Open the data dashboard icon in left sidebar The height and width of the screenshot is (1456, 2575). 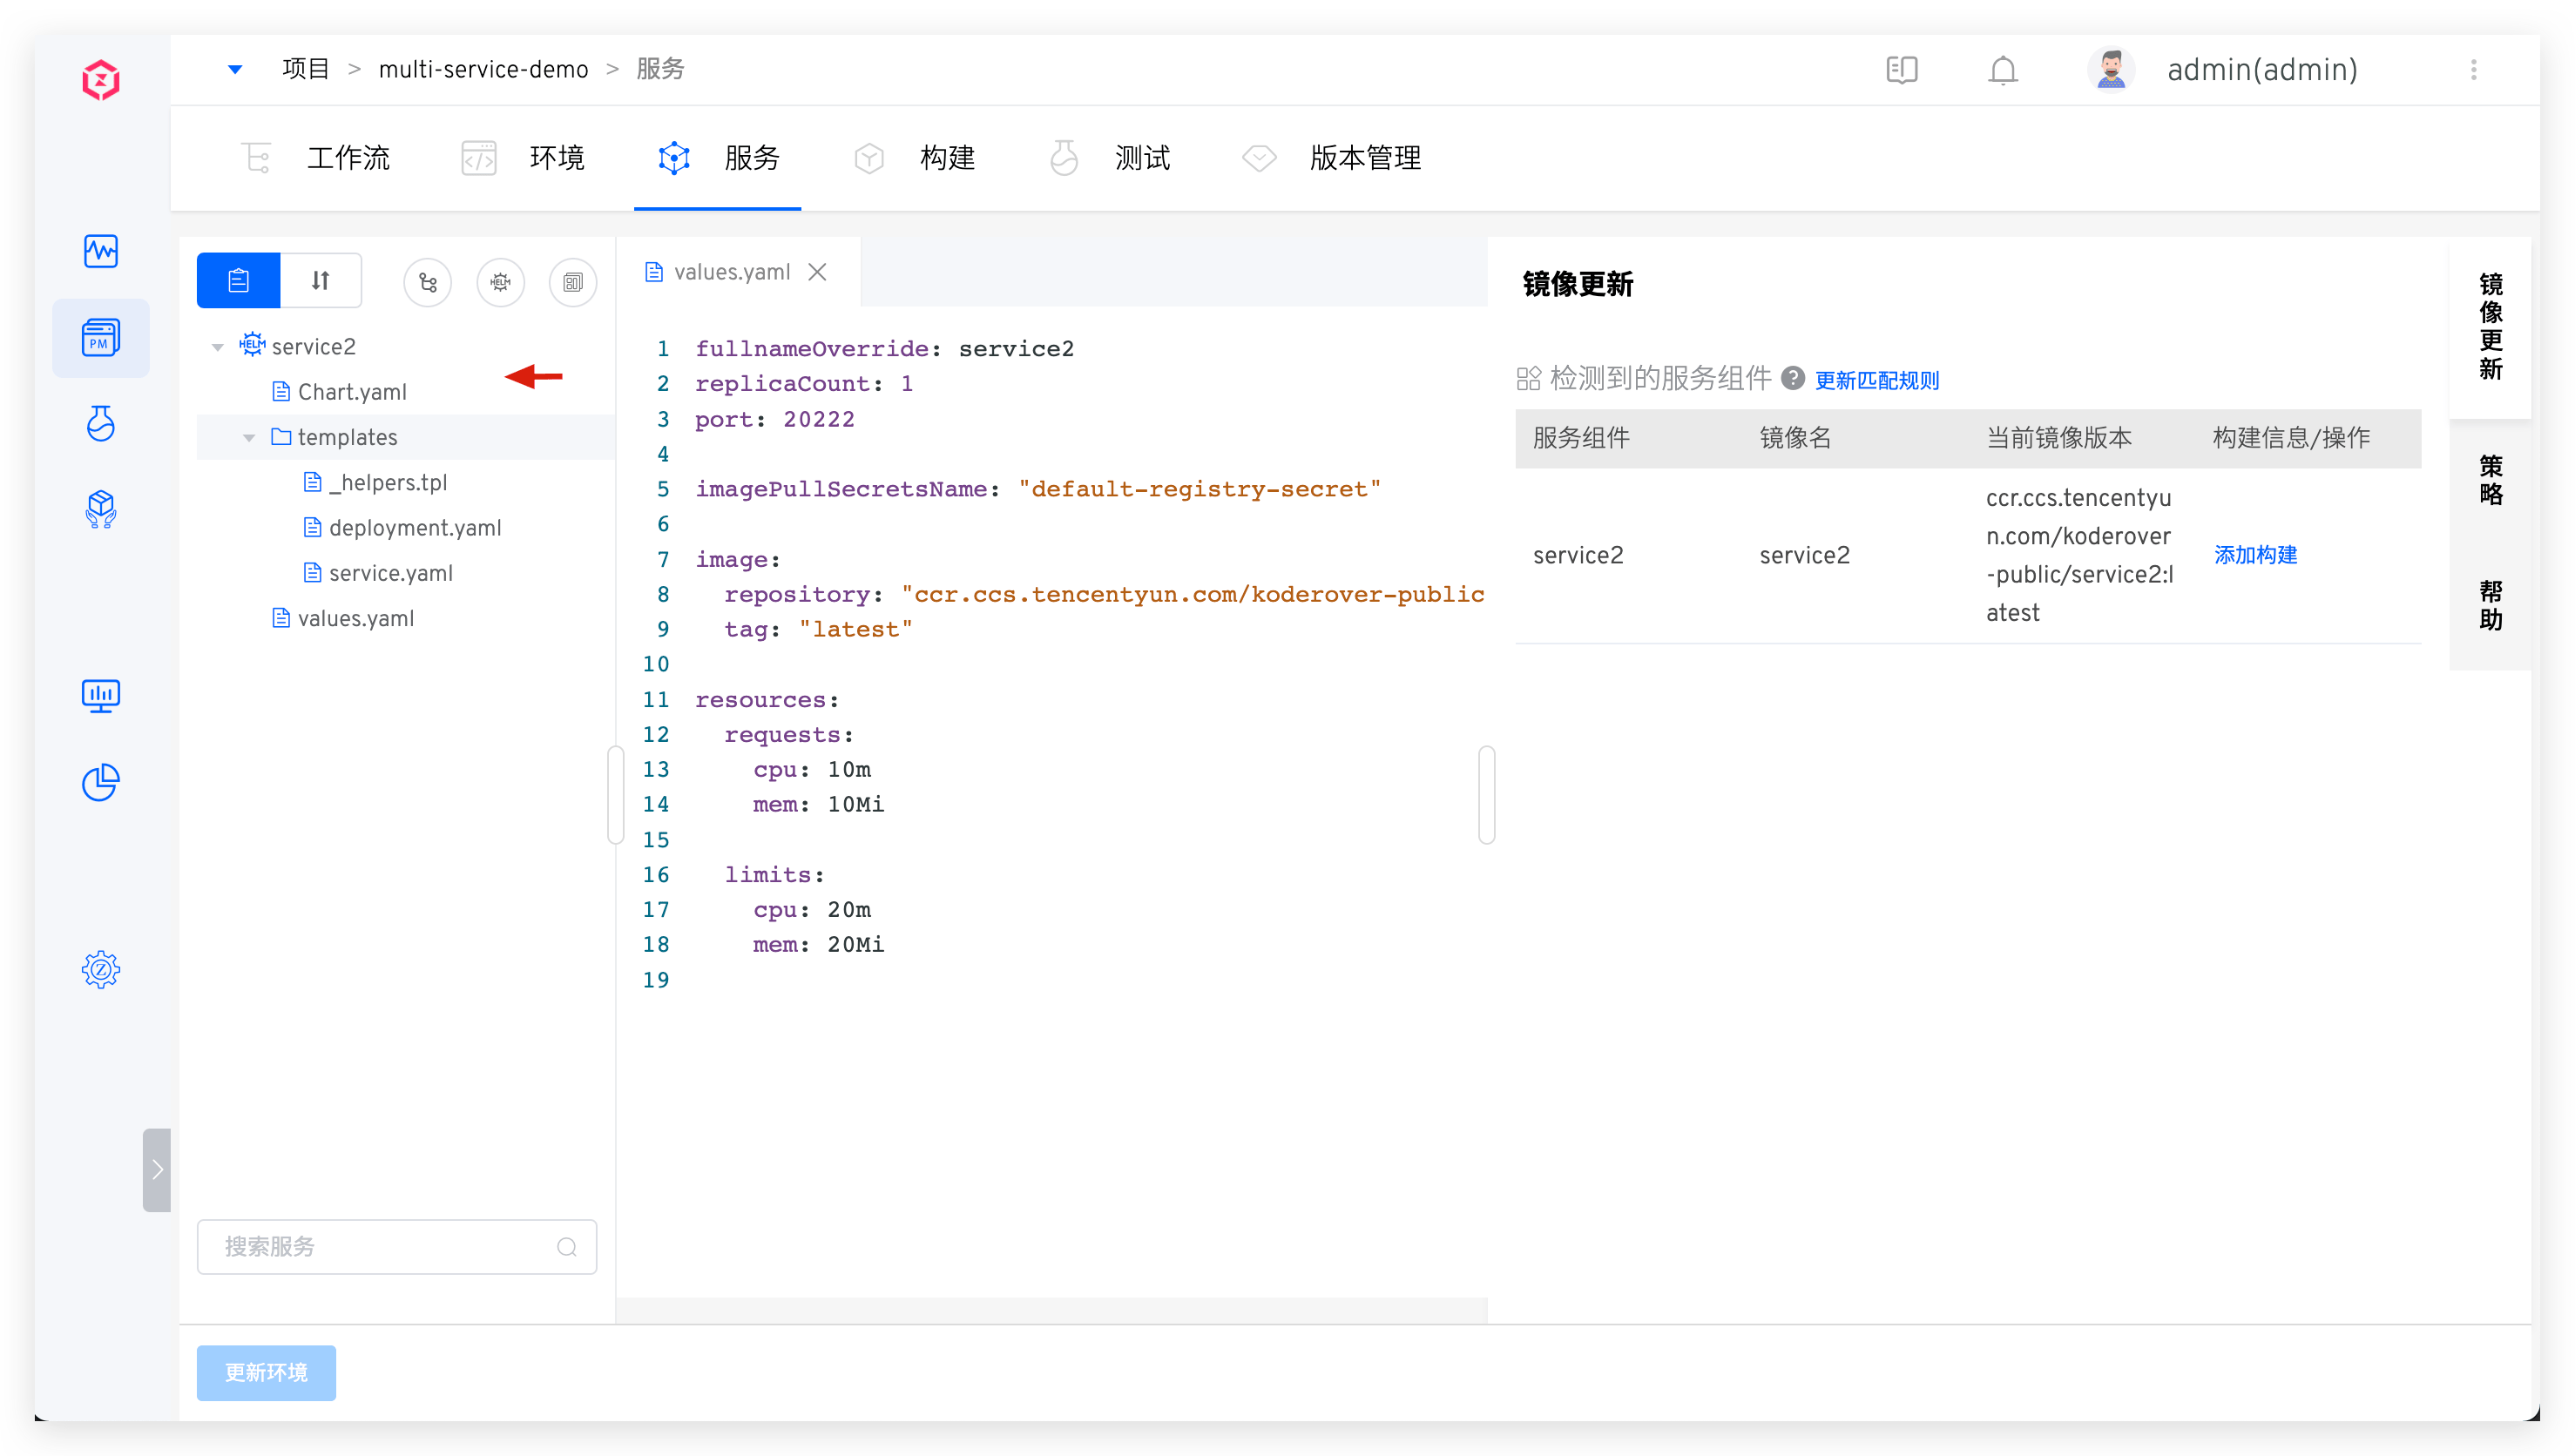pos(101,695)
